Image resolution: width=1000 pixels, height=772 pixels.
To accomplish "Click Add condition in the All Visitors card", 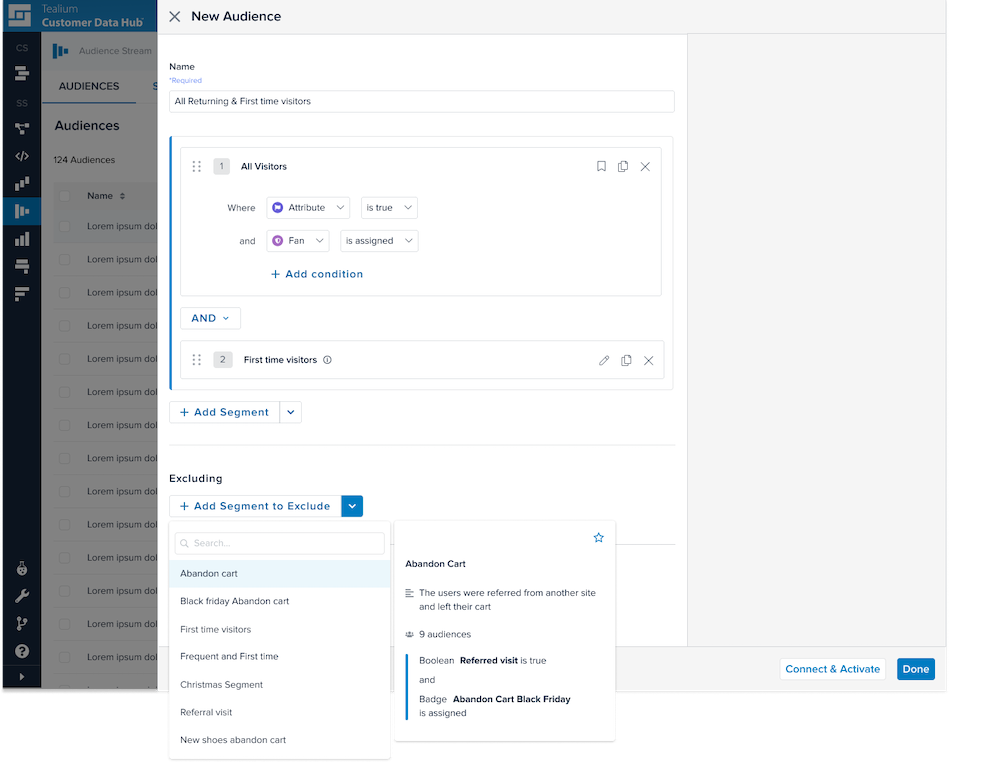I will pos(317,273).
